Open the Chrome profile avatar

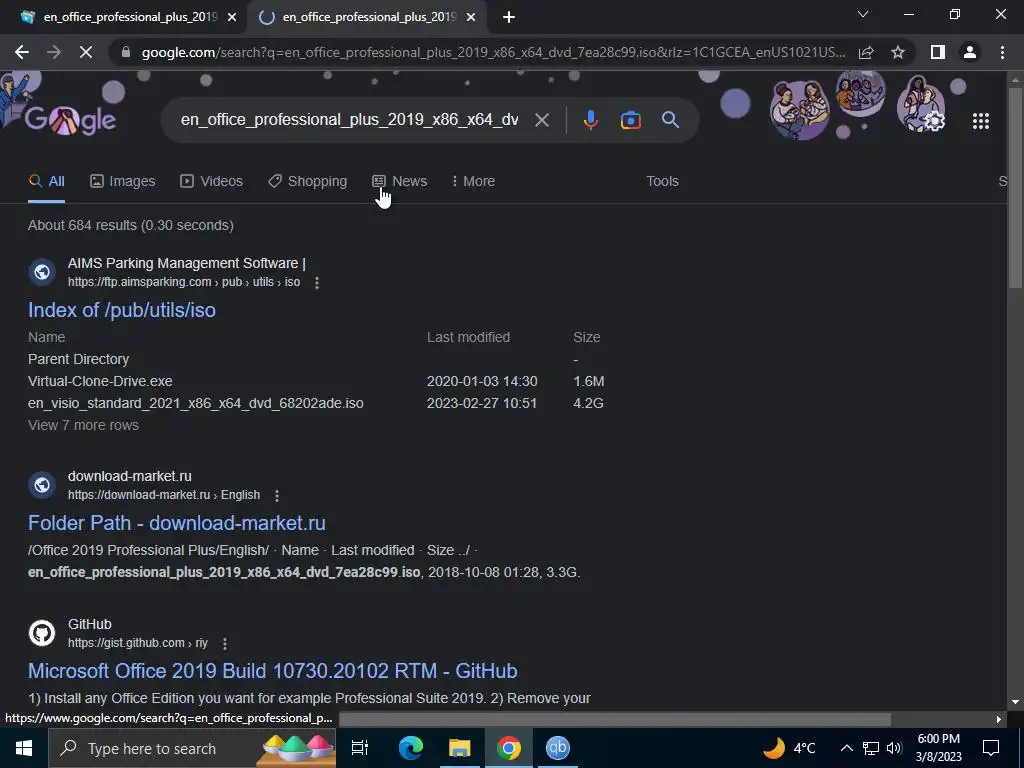pos(970,52)
